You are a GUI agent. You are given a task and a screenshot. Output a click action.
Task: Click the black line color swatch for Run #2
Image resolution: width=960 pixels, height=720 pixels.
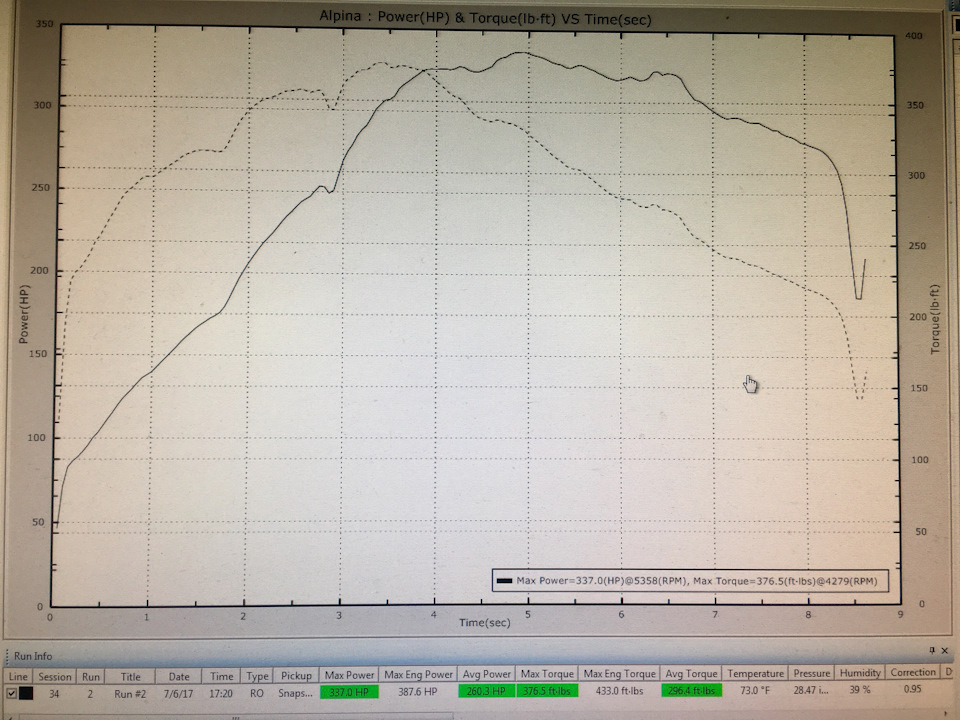26,694
